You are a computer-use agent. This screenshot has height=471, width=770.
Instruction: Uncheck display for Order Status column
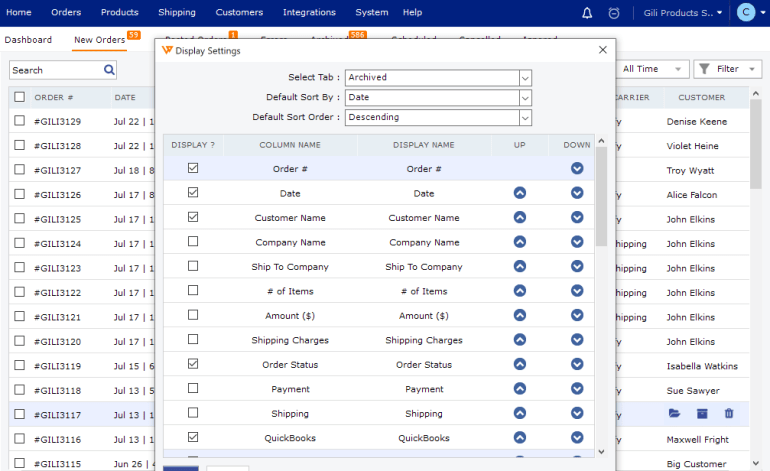tap(193, 364)
